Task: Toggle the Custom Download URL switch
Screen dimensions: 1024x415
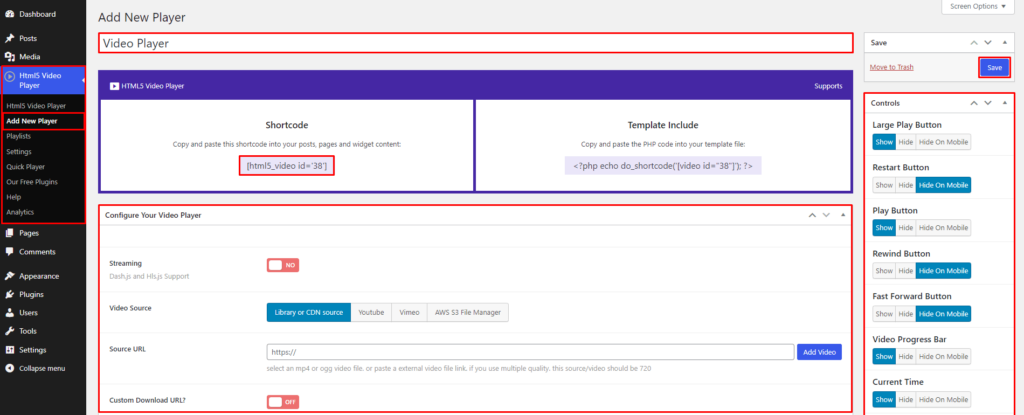Action: 282,401
